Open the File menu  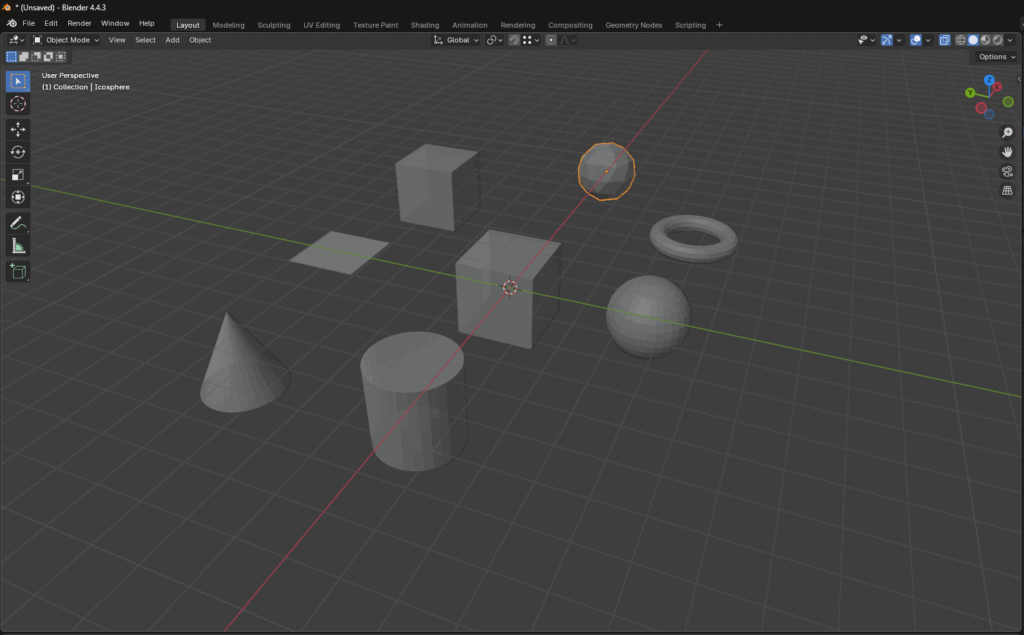coord(29,24)
